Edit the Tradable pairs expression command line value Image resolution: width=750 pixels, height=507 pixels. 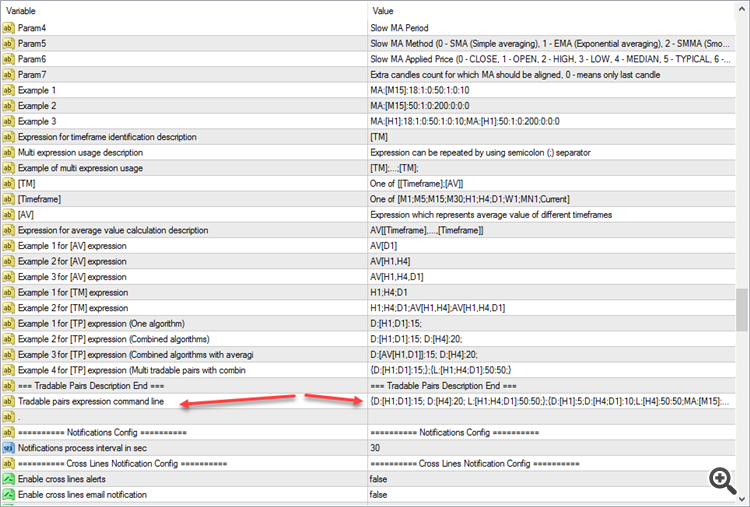(x=550, y=401)
